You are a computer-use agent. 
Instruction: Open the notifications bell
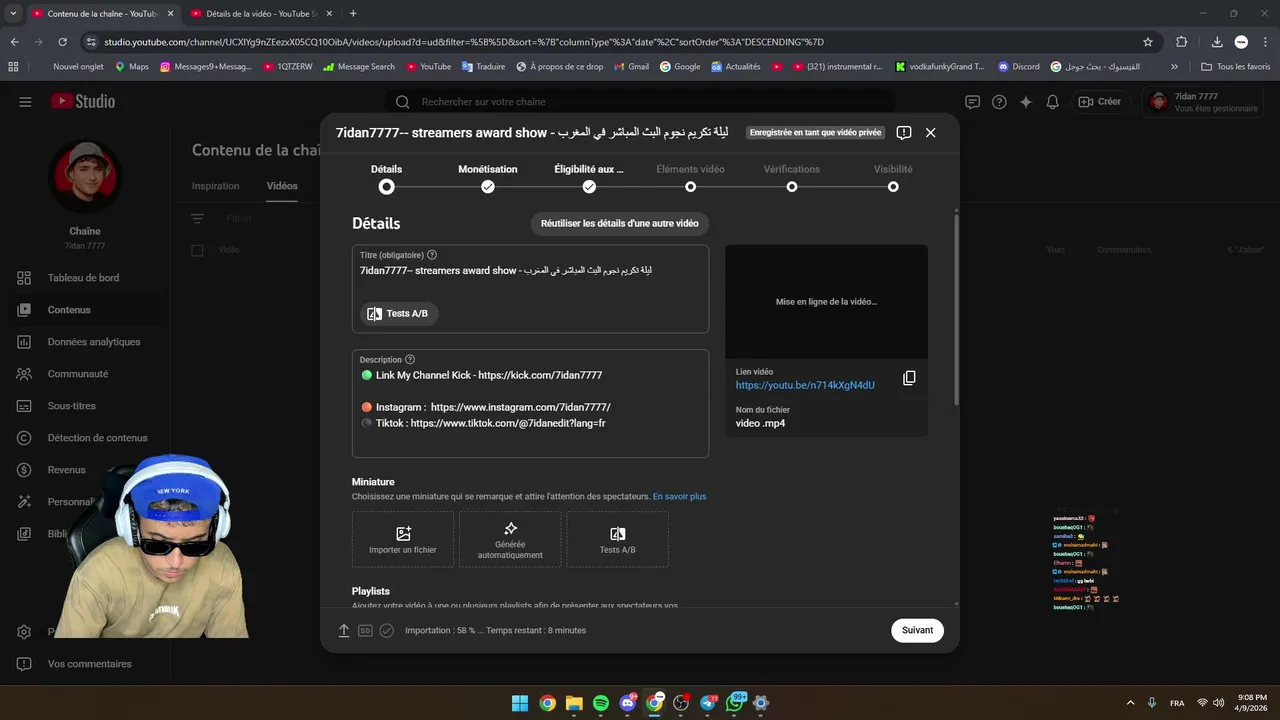click(1052, 102)
